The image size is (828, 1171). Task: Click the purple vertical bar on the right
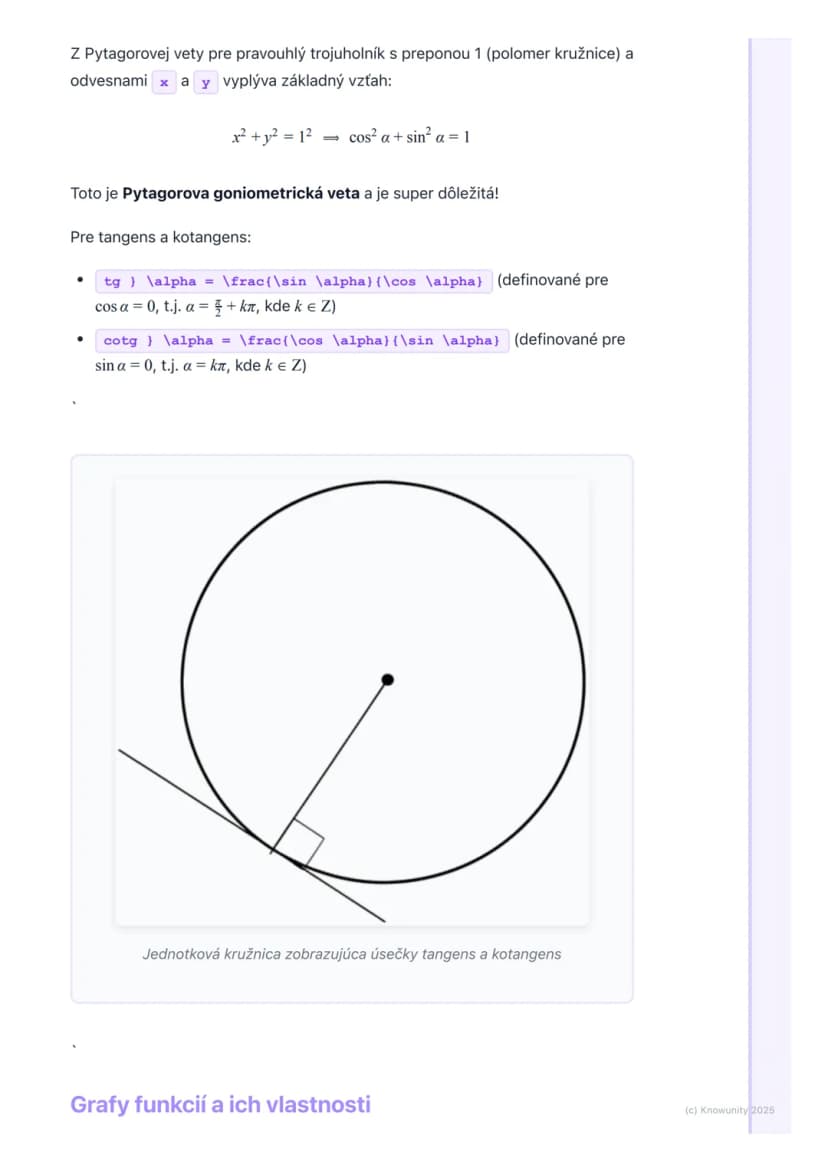pos(770,586)
